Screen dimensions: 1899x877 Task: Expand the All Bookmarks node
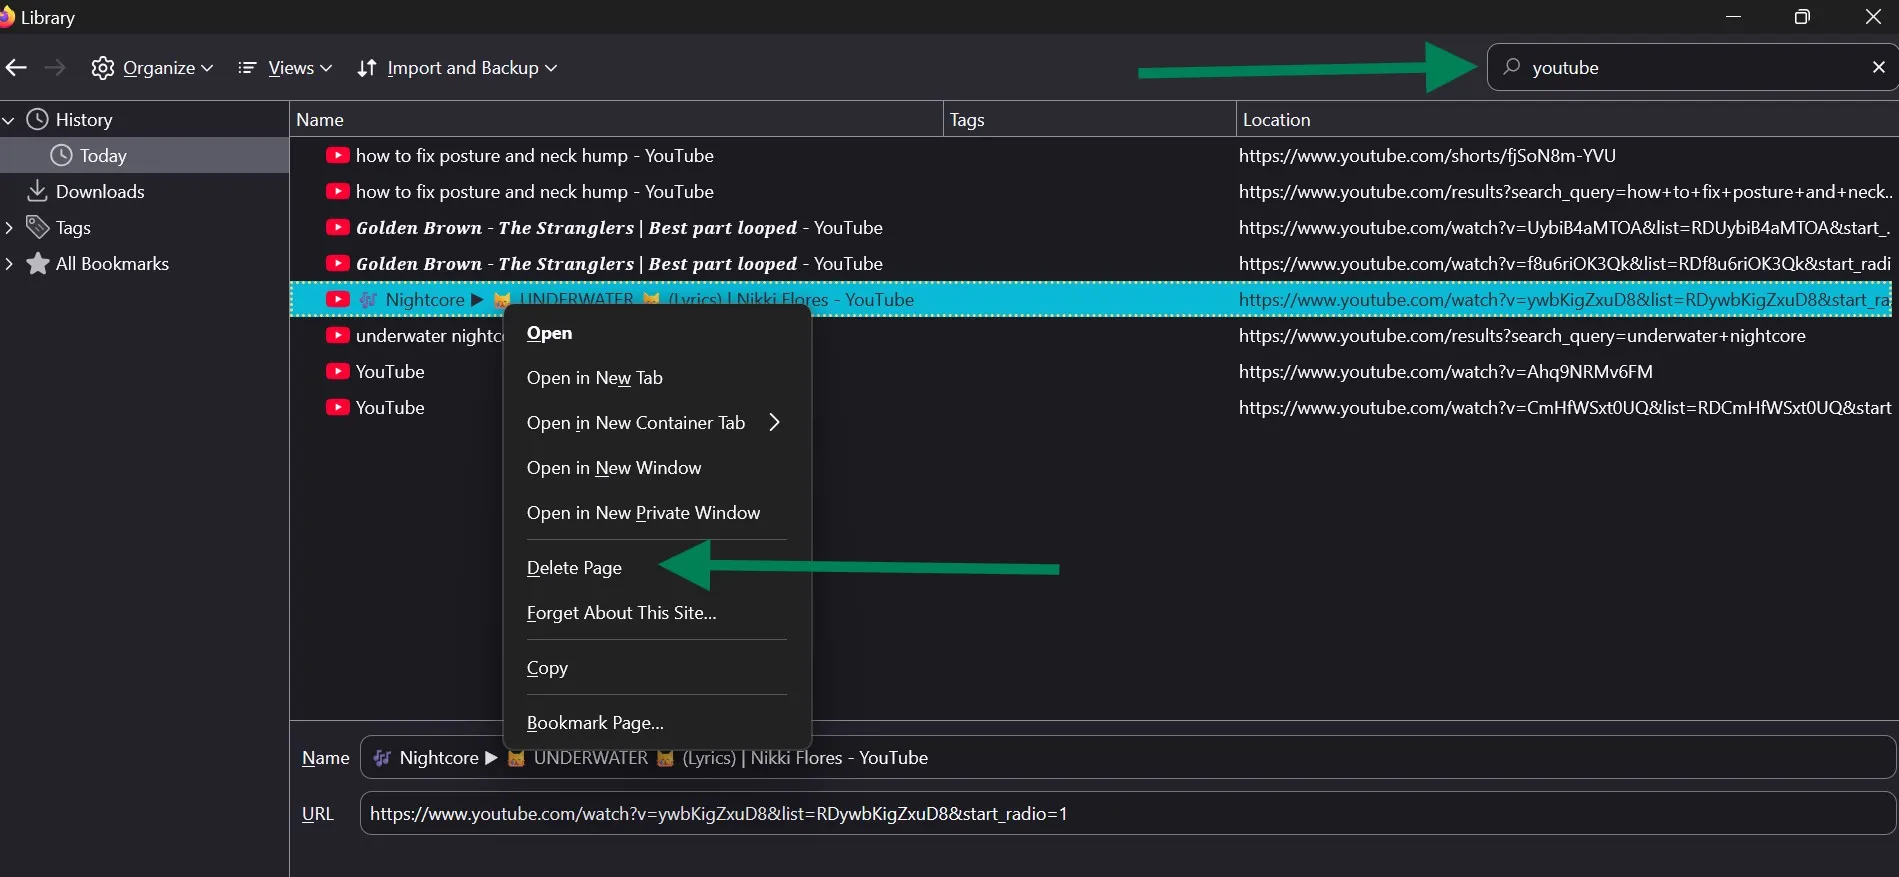(9, 263)
